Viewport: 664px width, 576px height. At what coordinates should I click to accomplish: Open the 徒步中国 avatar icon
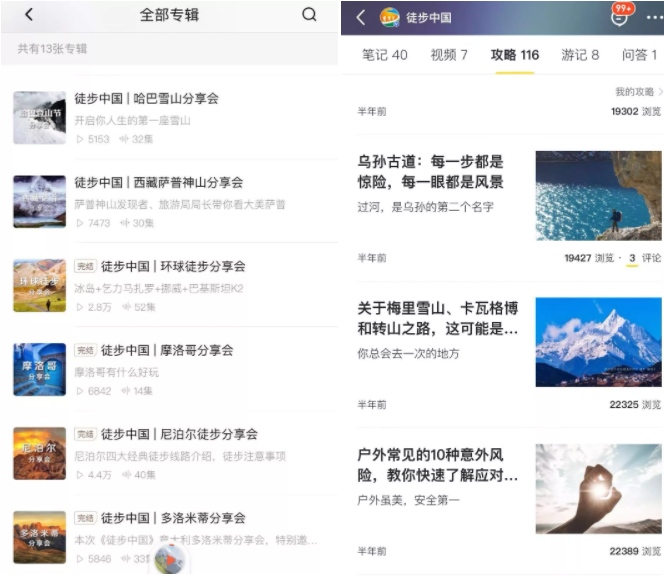point(389,17)
